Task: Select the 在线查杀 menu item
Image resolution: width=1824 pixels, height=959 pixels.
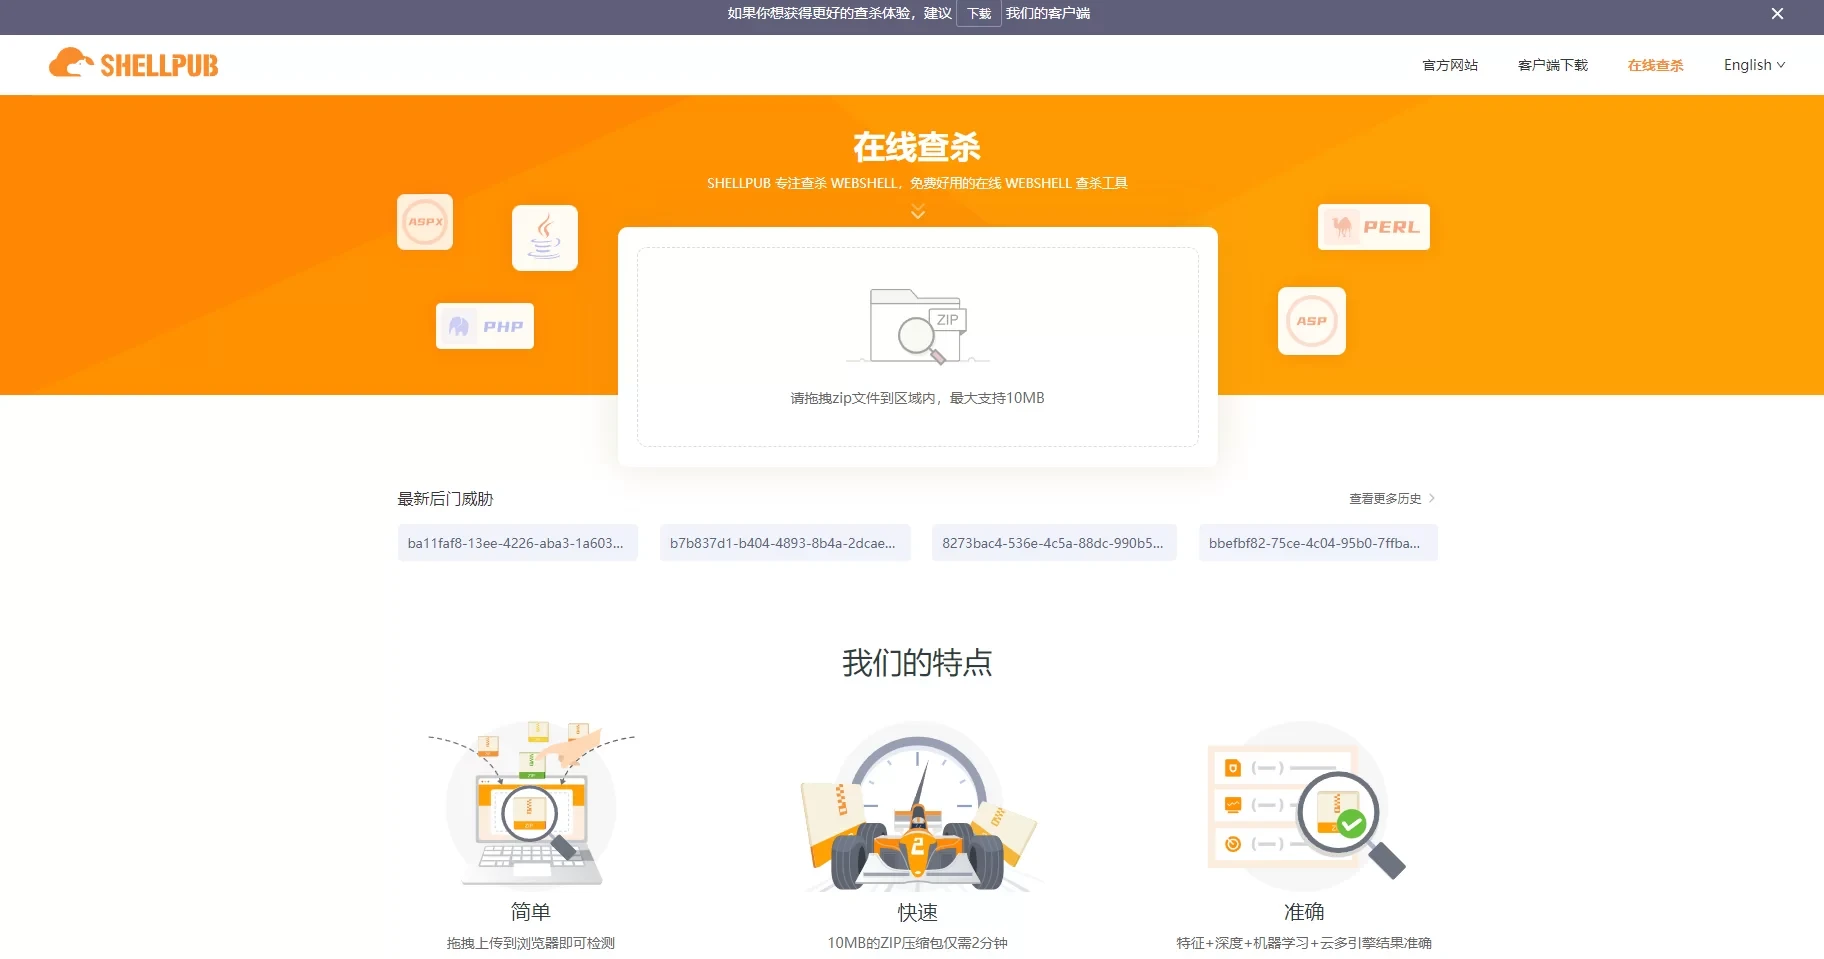Action: 1655,65
